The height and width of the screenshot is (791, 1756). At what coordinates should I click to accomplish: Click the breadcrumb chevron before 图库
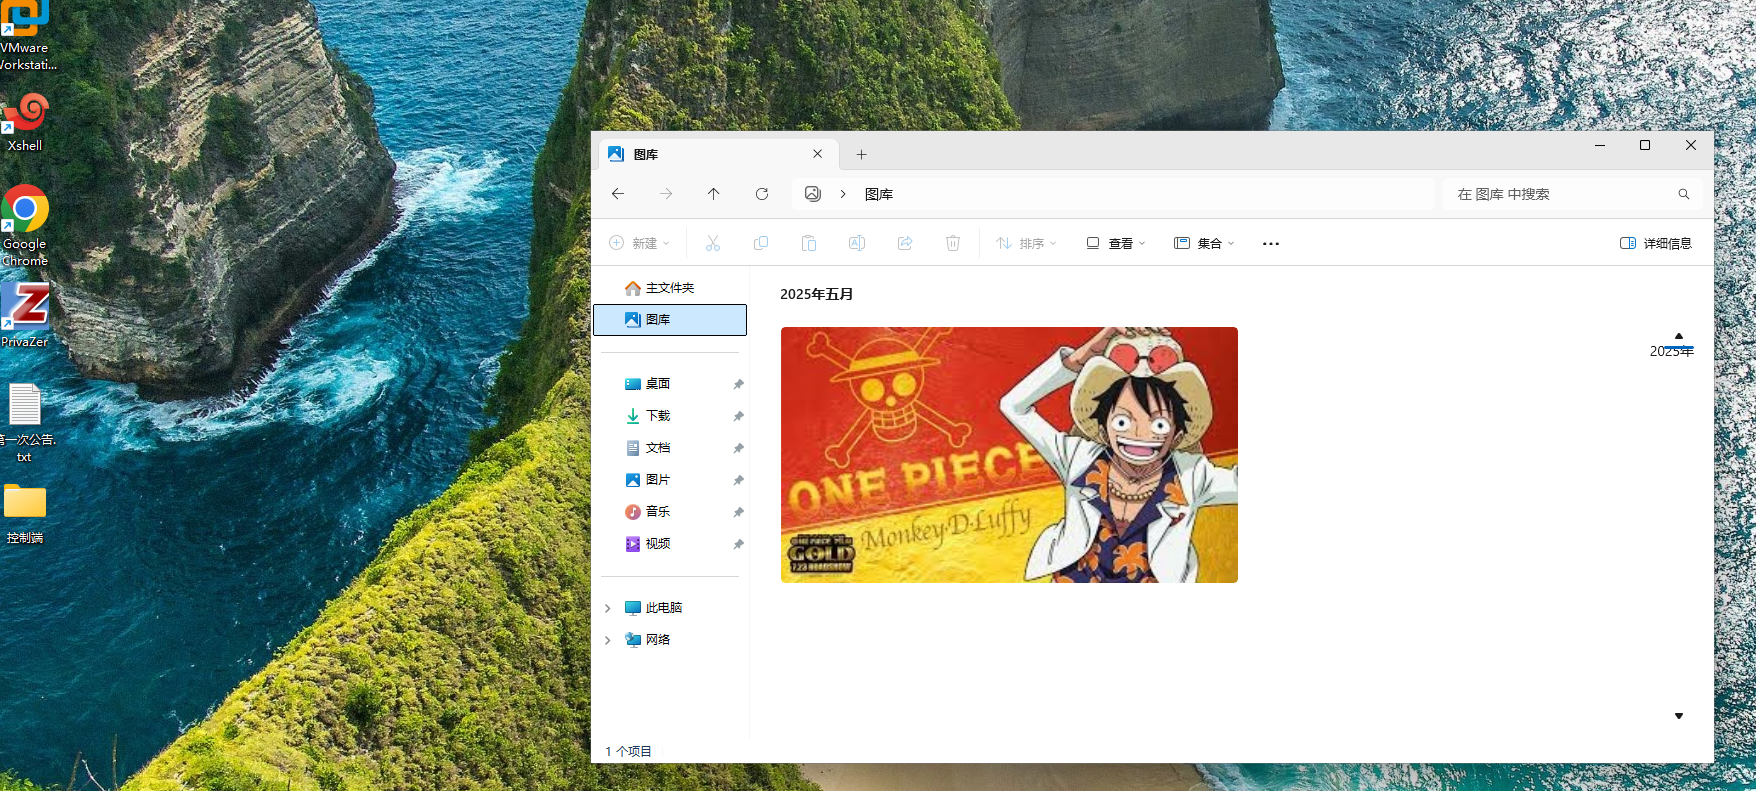843,194
